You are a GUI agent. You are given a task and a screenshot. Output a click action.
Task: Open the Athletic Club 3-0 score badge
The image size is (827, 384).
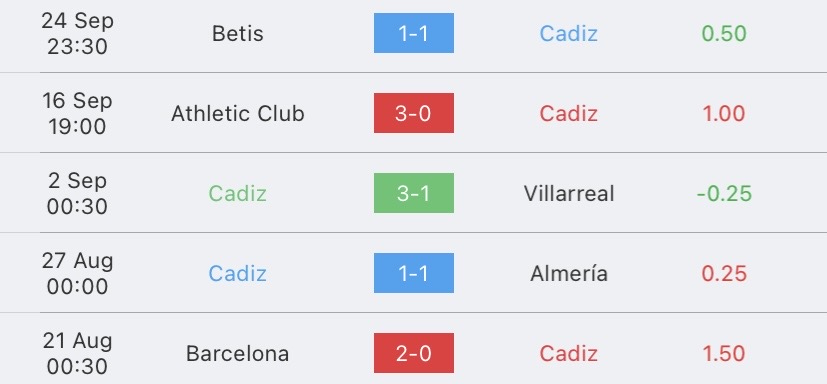click(414, 113)
